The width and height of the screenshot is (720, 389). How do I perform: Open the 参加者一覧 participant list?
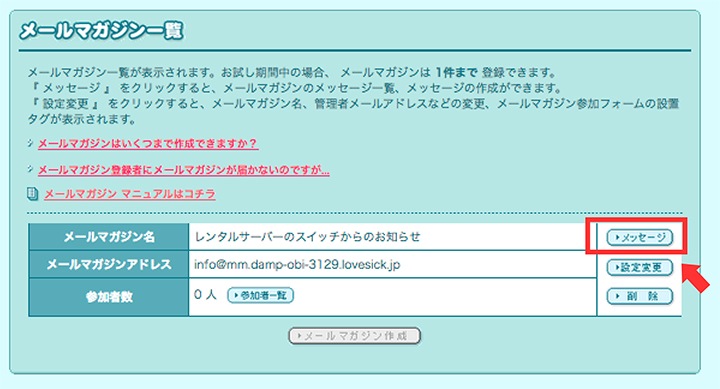coord(260,295)
